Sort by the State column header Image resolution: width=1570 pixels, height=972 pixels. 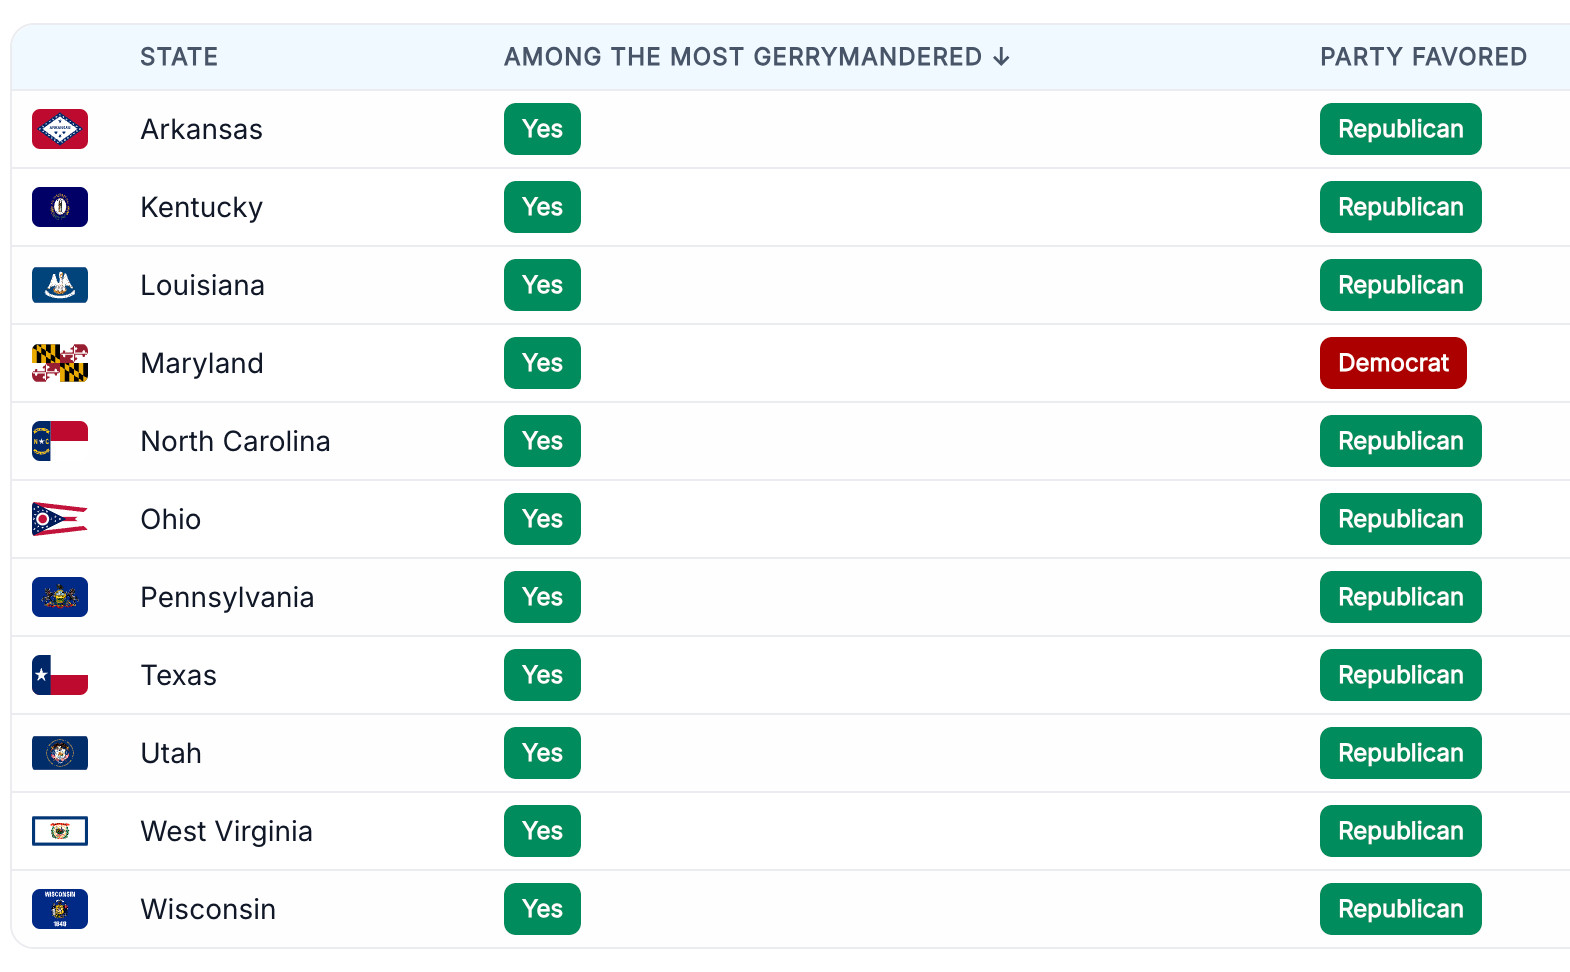pos(179,57)
